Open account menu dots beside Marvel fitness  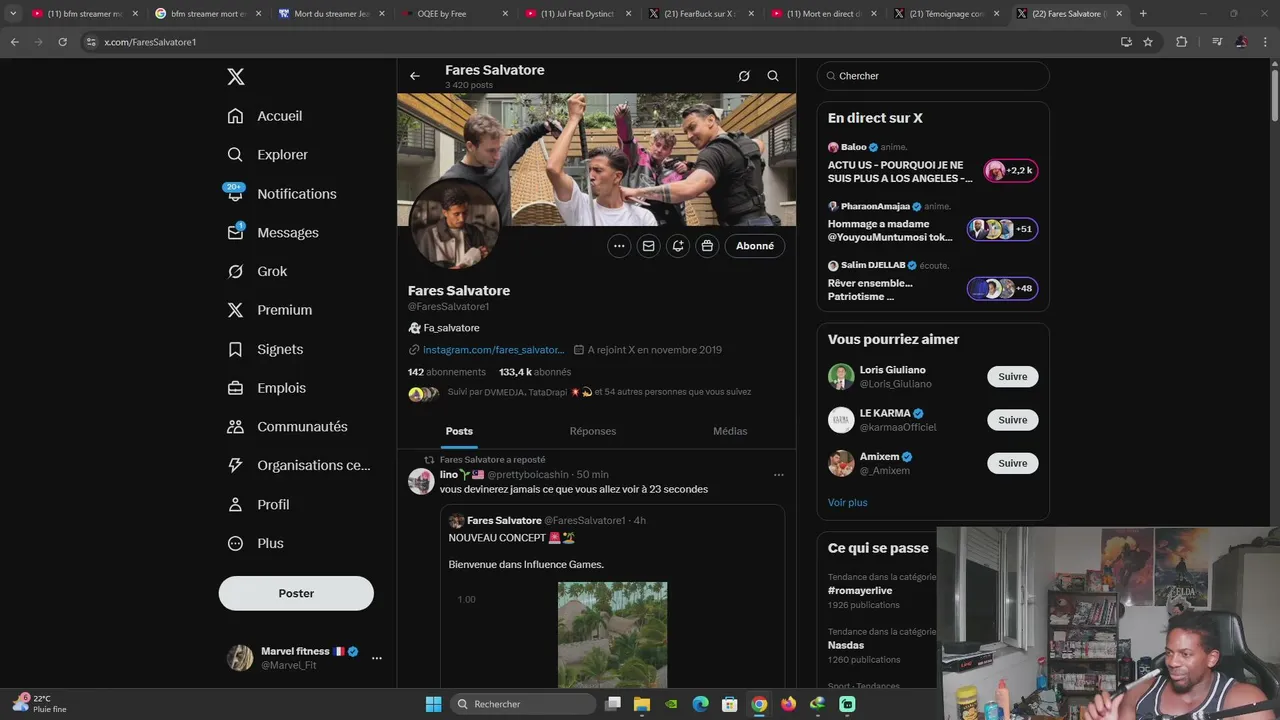click(x=377, y=658)
